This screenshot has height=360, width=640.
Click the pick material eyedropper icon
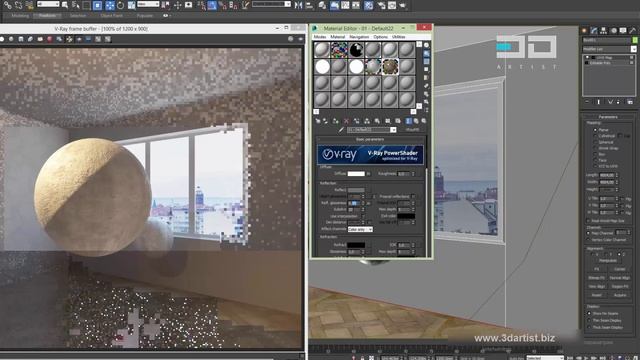(341, 130)
